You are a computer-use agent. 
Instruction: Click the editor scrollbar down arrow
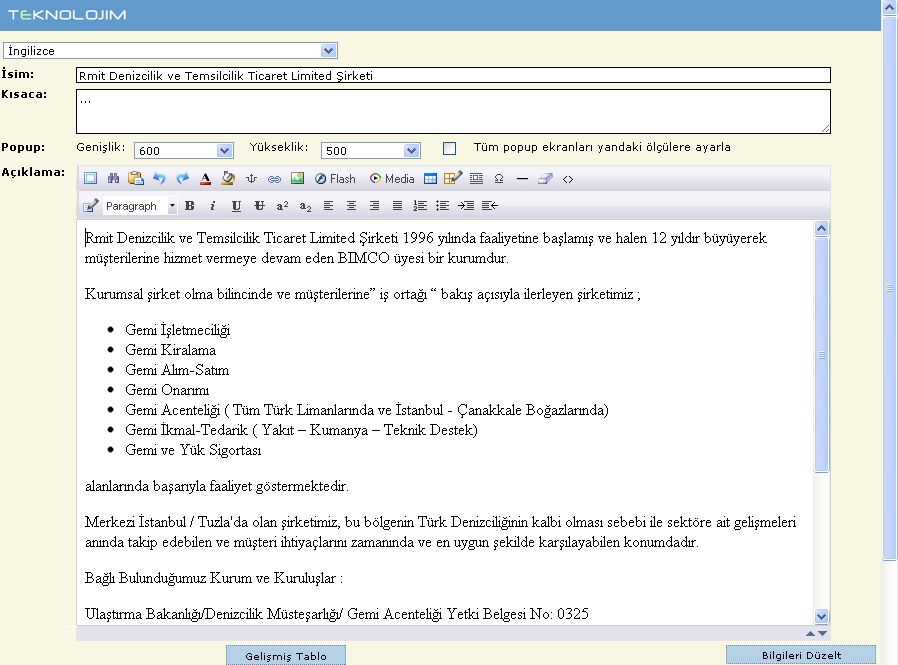point(821,616)
